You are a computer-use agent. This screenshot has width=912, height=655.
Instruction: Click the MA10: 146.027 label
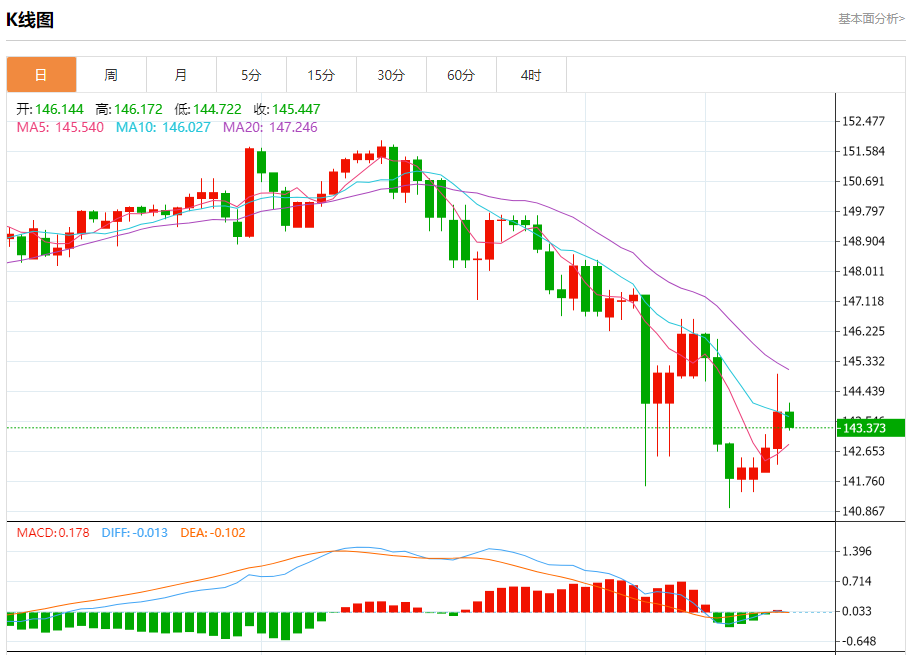[x=163, y=127]
